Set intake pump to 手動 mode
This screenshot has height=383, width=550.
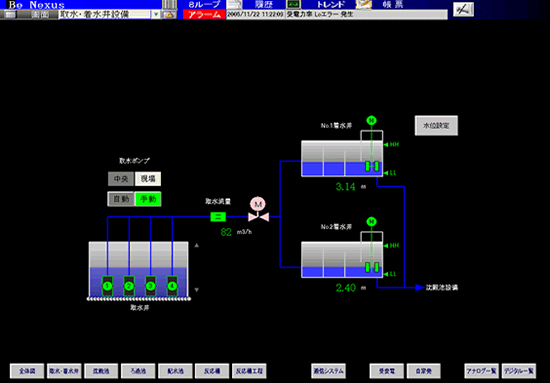click(148, 199)
